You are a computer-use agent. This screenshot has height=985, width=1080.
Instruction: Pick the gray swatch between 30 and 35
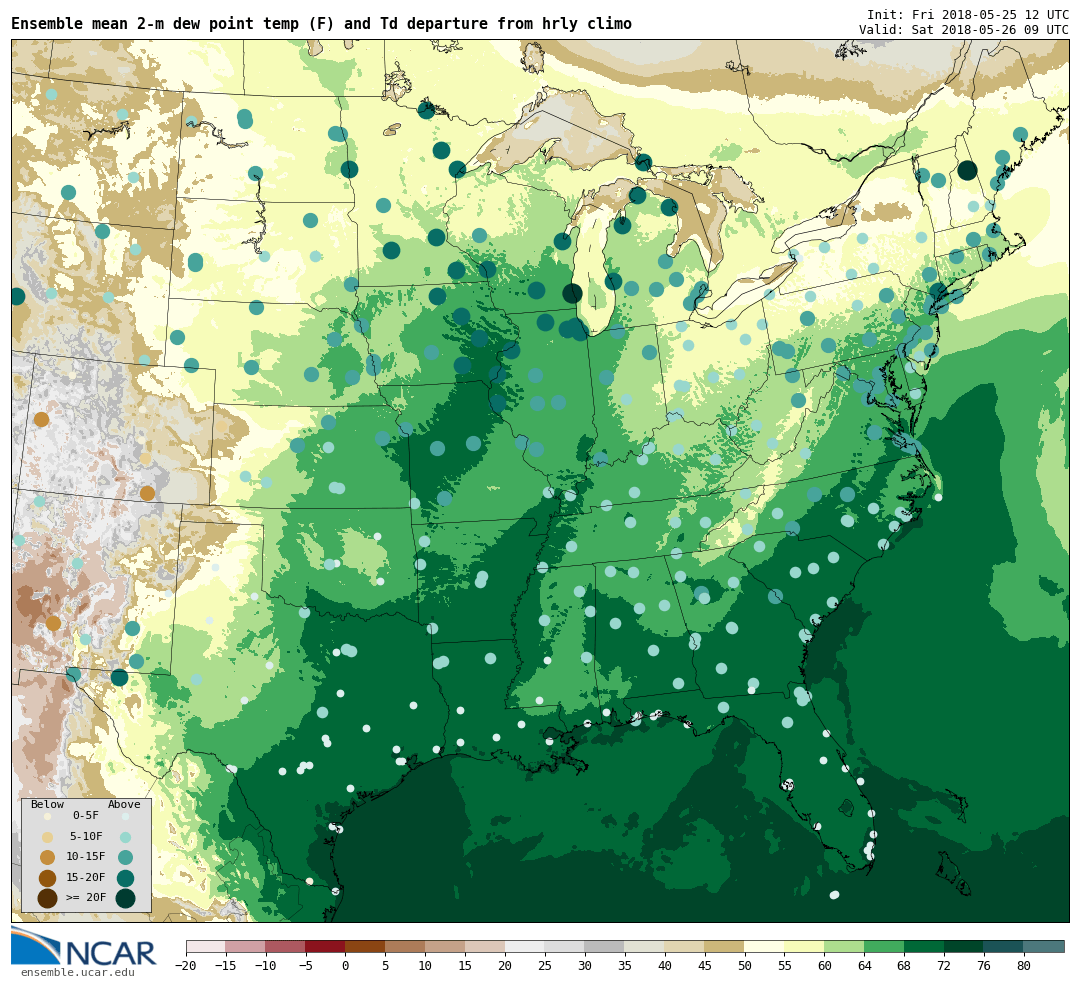(605, 946)
